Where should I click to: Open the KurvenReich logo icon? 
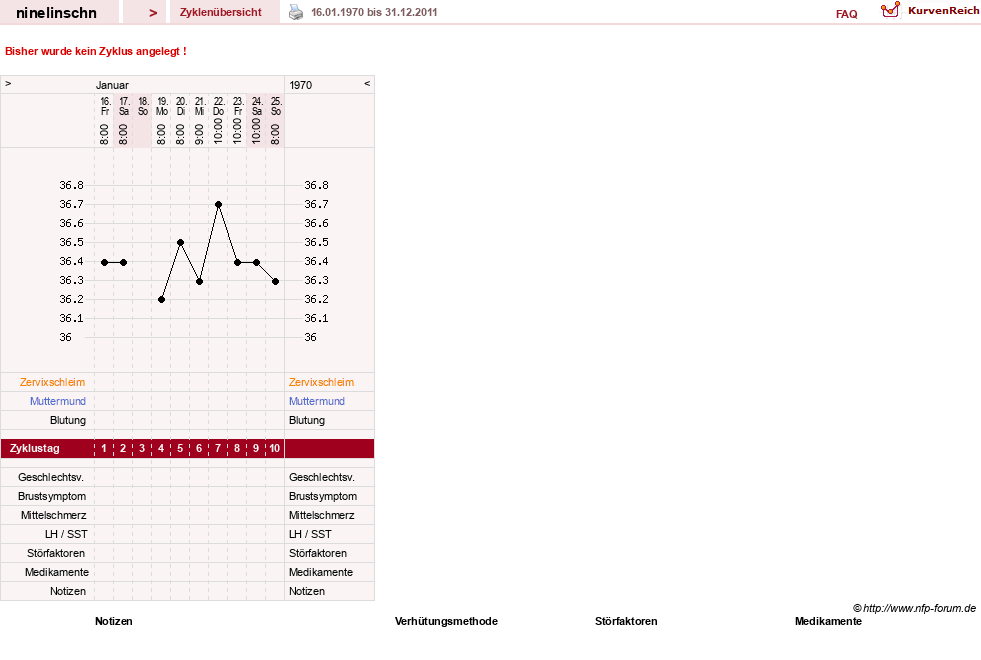pos(890,10)
